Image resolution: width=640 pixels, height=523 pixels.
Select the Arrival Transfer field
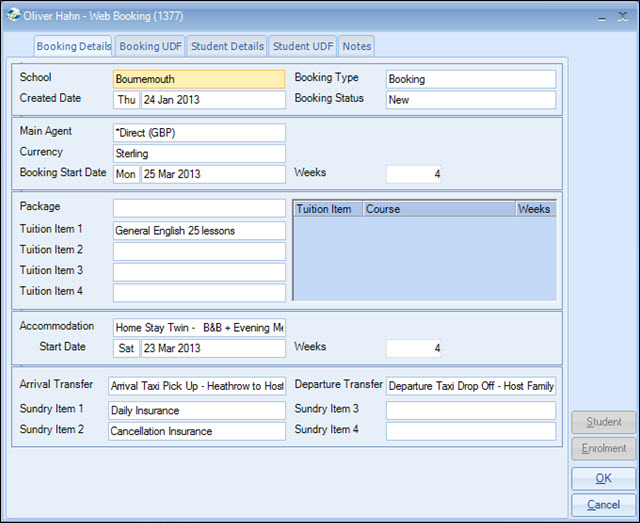point(197,386)
